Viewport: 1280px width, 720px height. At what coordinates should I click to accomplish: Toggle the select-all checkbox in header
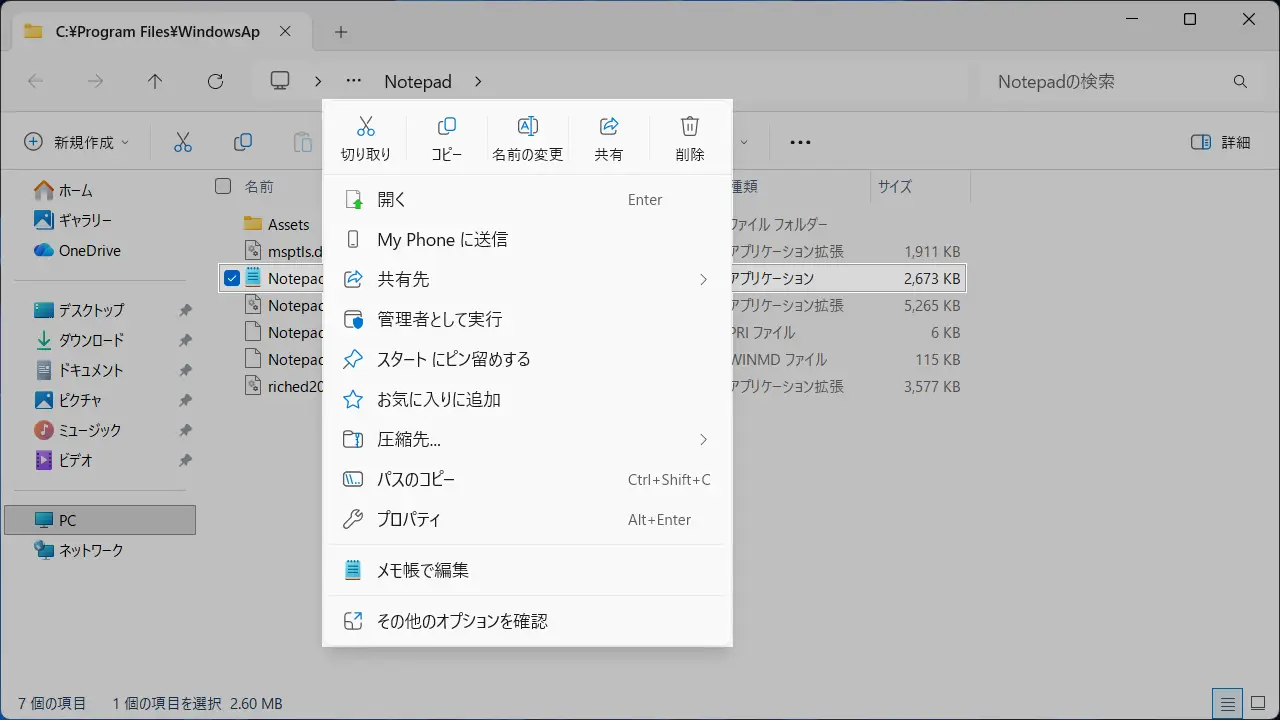click(223, 186)
